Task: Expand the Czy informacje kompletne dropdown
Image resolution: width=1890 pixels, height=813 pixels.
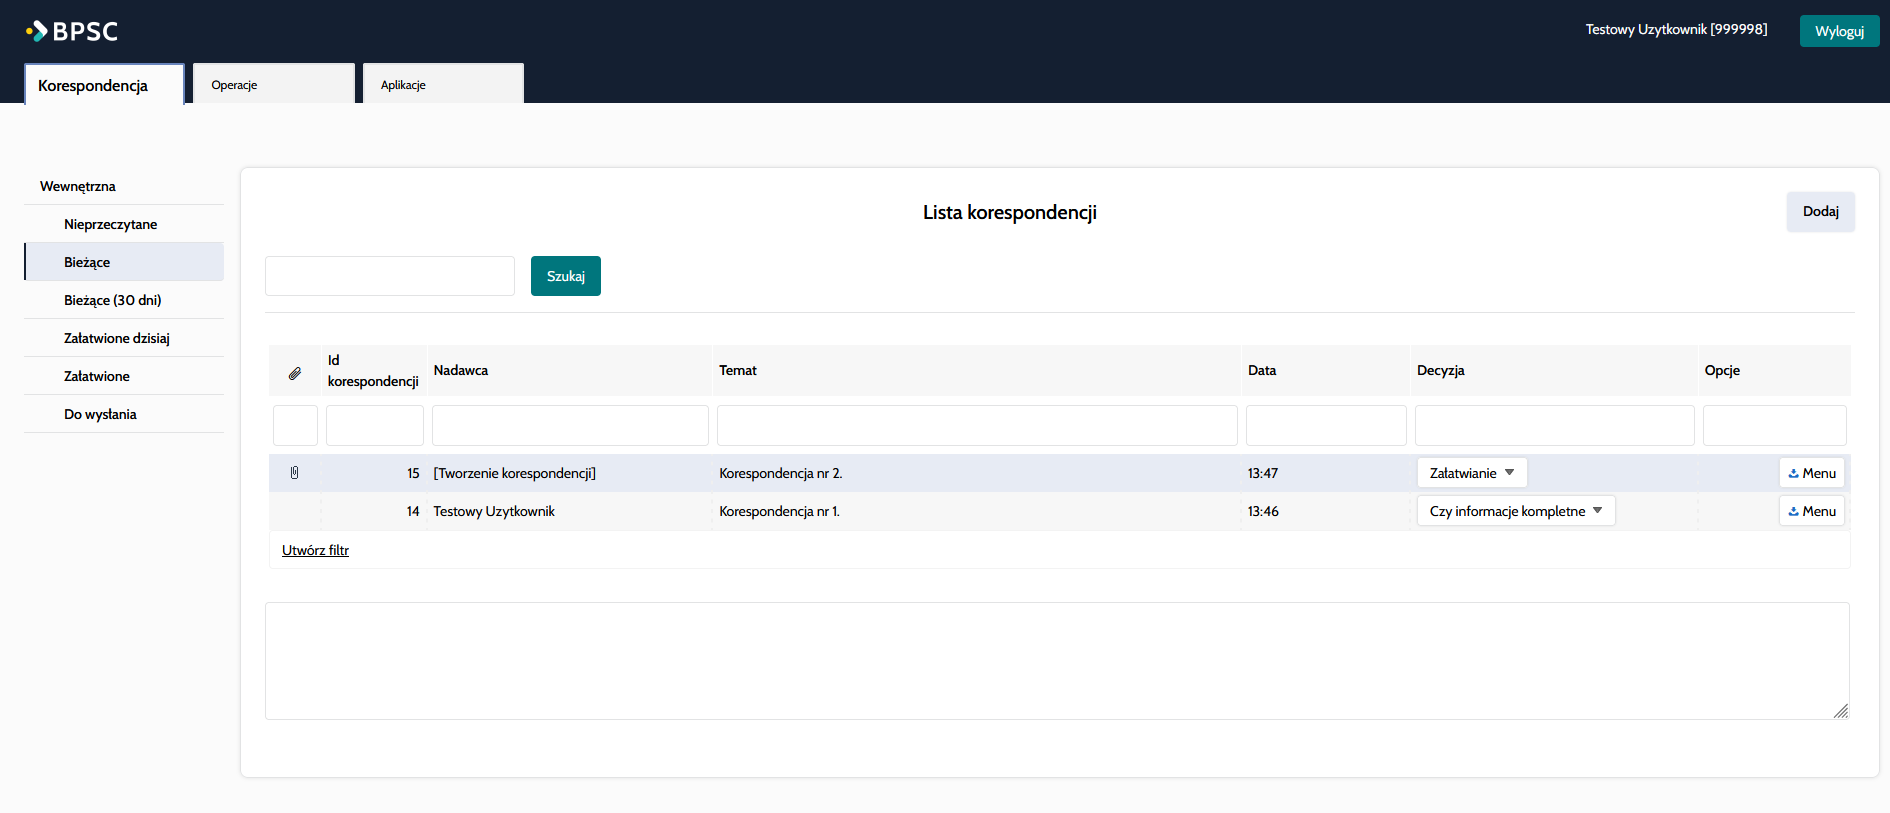Action: tap(1515, 511)
